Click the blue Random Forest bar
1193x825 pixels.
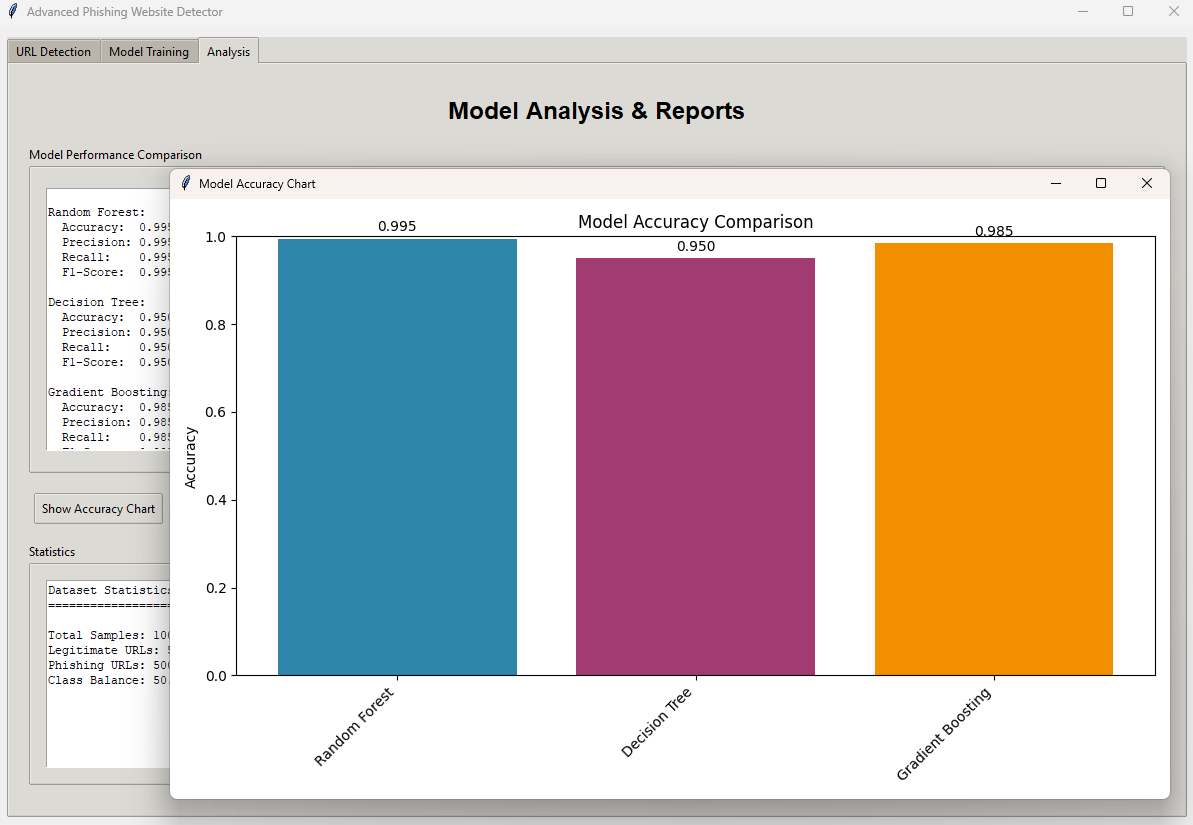[x=397, y=457]
